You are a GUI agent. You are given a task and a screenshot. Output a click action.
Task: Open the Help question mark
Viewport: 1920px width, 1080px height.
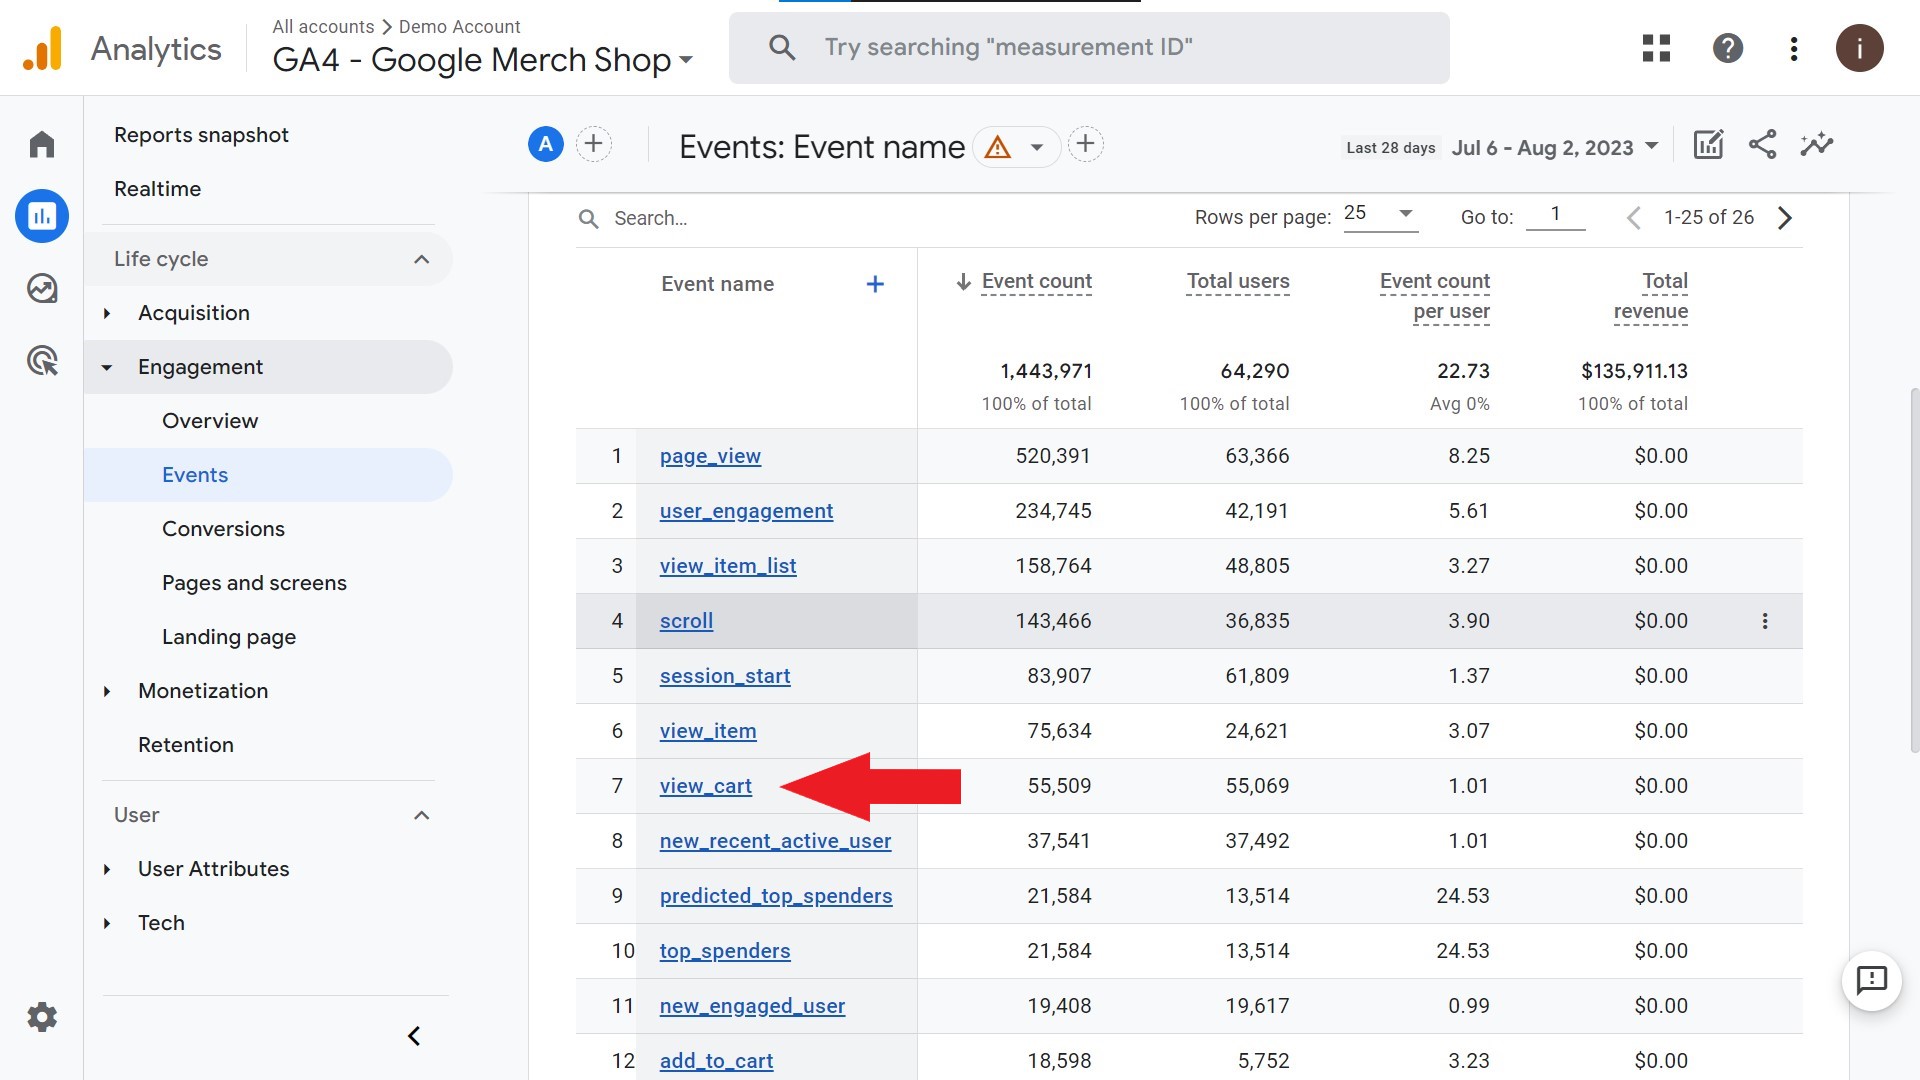click(1728, 48)
